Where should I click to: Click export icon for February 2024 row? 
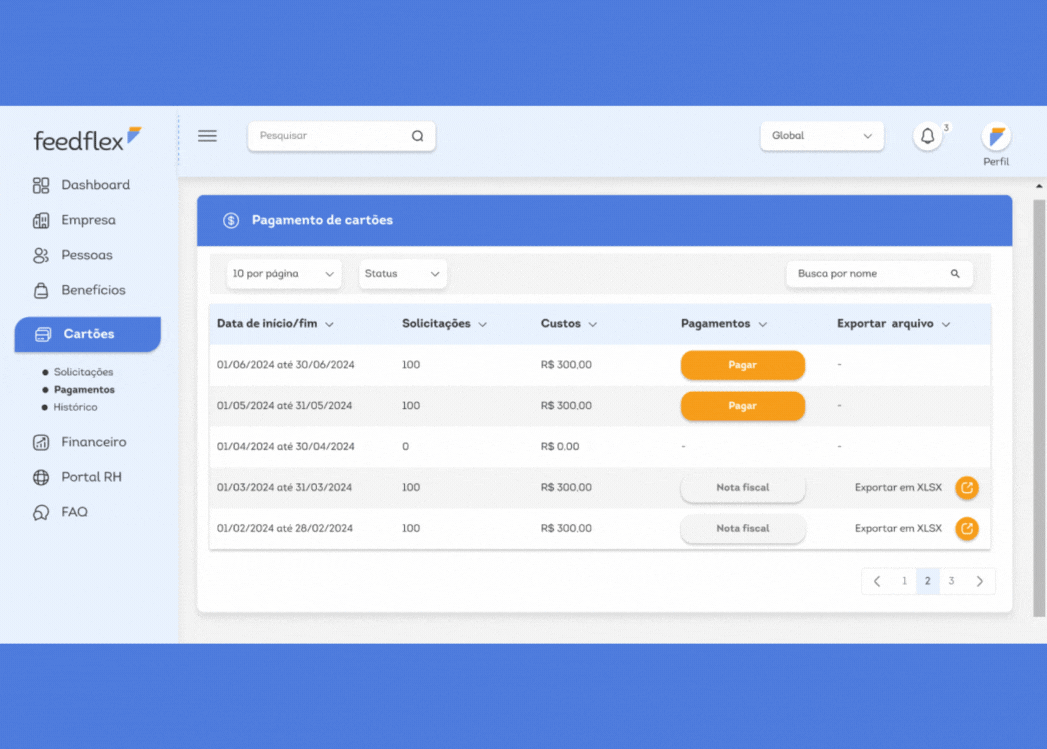coord(966,528)
